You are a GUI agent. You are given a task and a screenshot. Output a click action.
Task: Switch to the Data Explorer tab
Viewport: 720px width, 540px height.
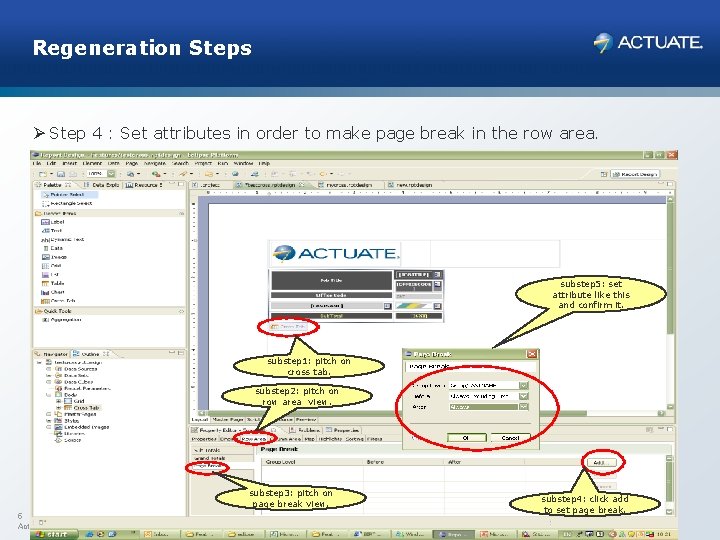coord(101,185)
